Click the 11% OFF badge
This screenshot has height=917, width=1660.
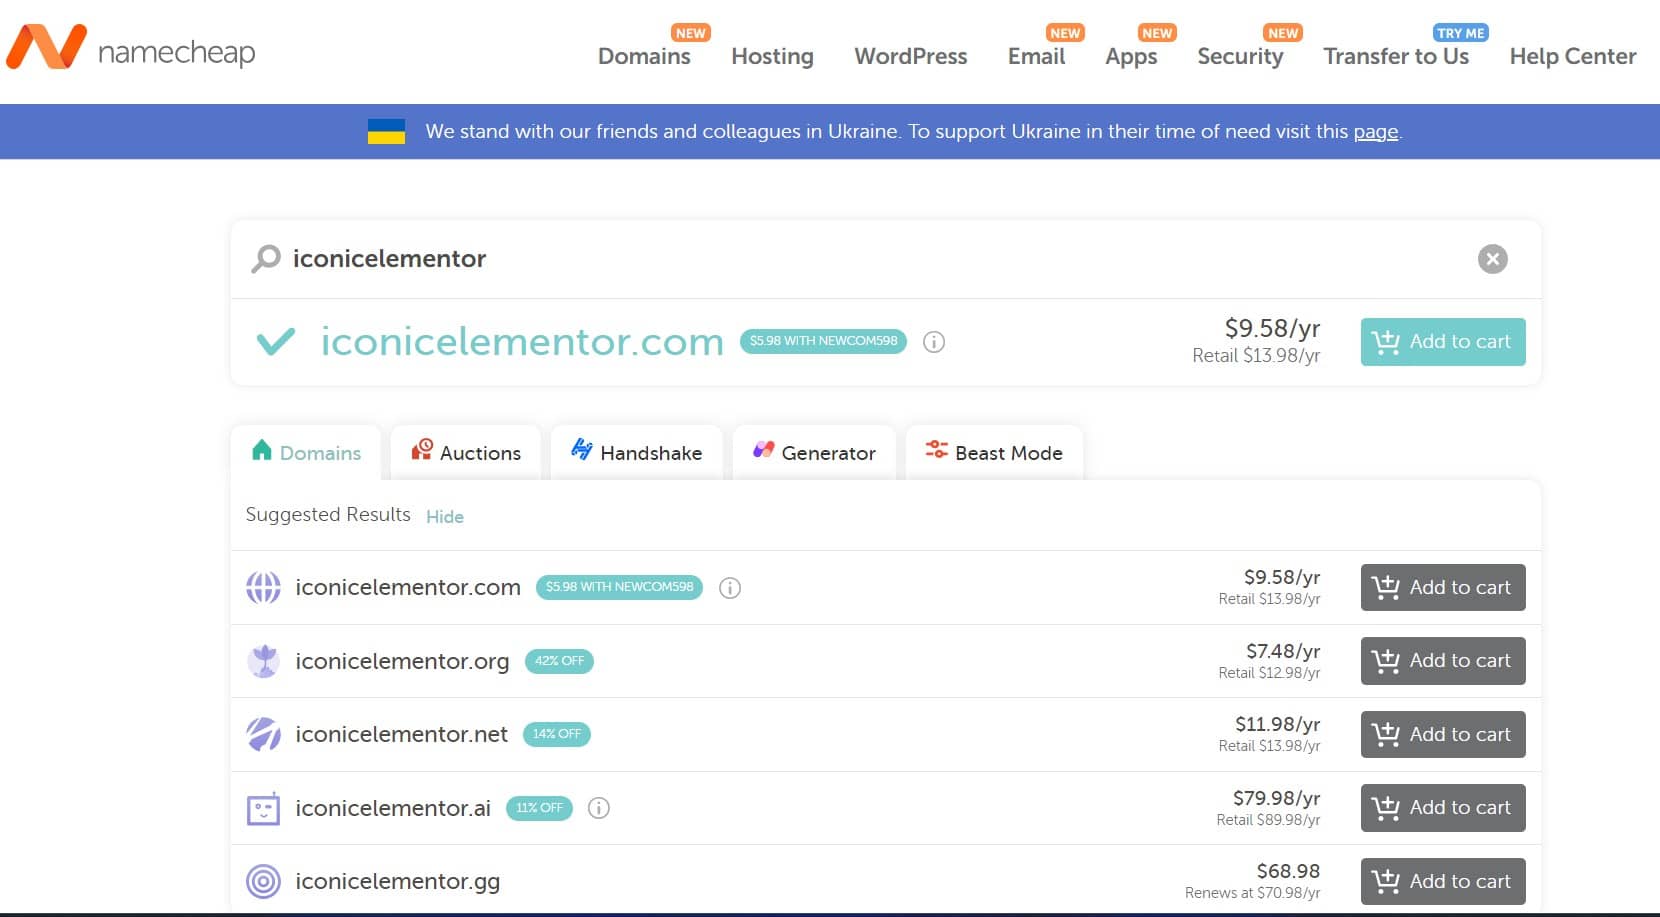539,808
